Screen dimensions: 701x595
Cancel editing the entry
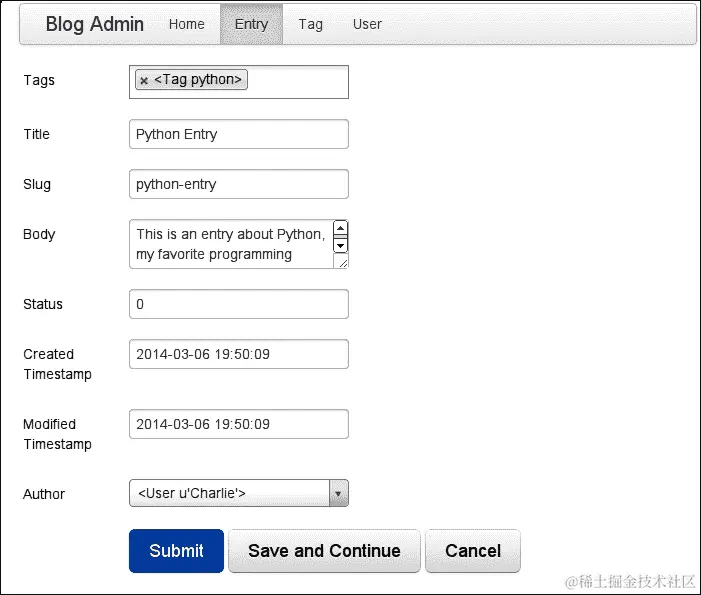coord(473,551)
